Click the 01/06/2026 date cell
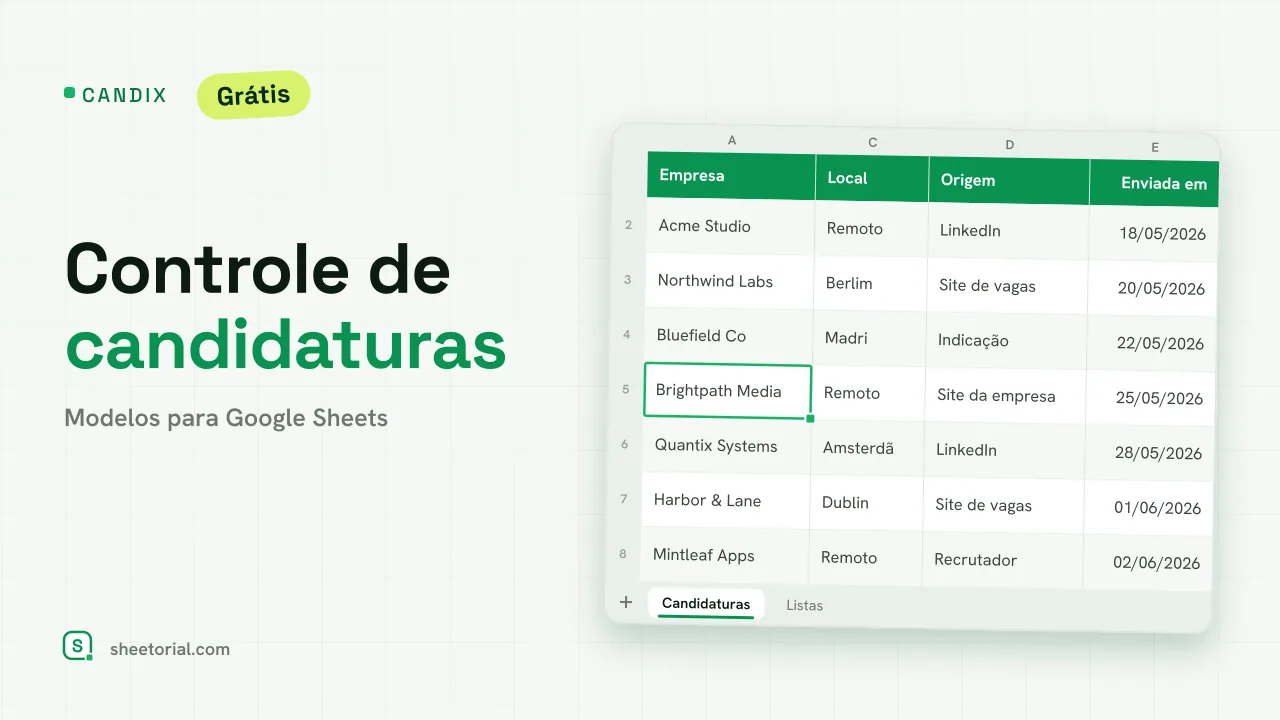Image resolution: width=1280 pixels, height=720 pixels. (1148, 508)
